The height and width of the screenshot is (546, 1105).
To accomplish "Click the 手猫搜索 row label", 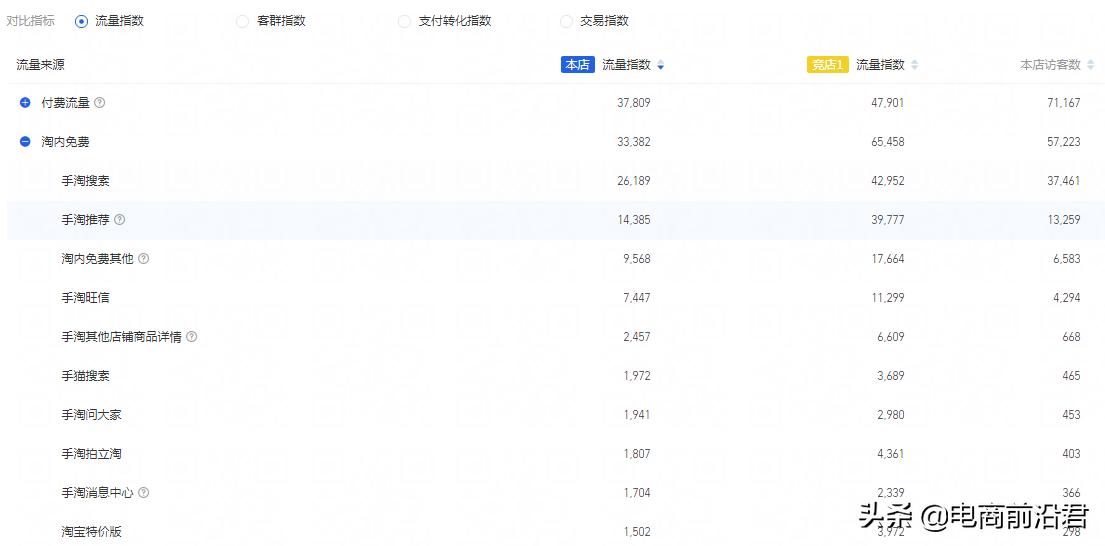I will point(85,376).
